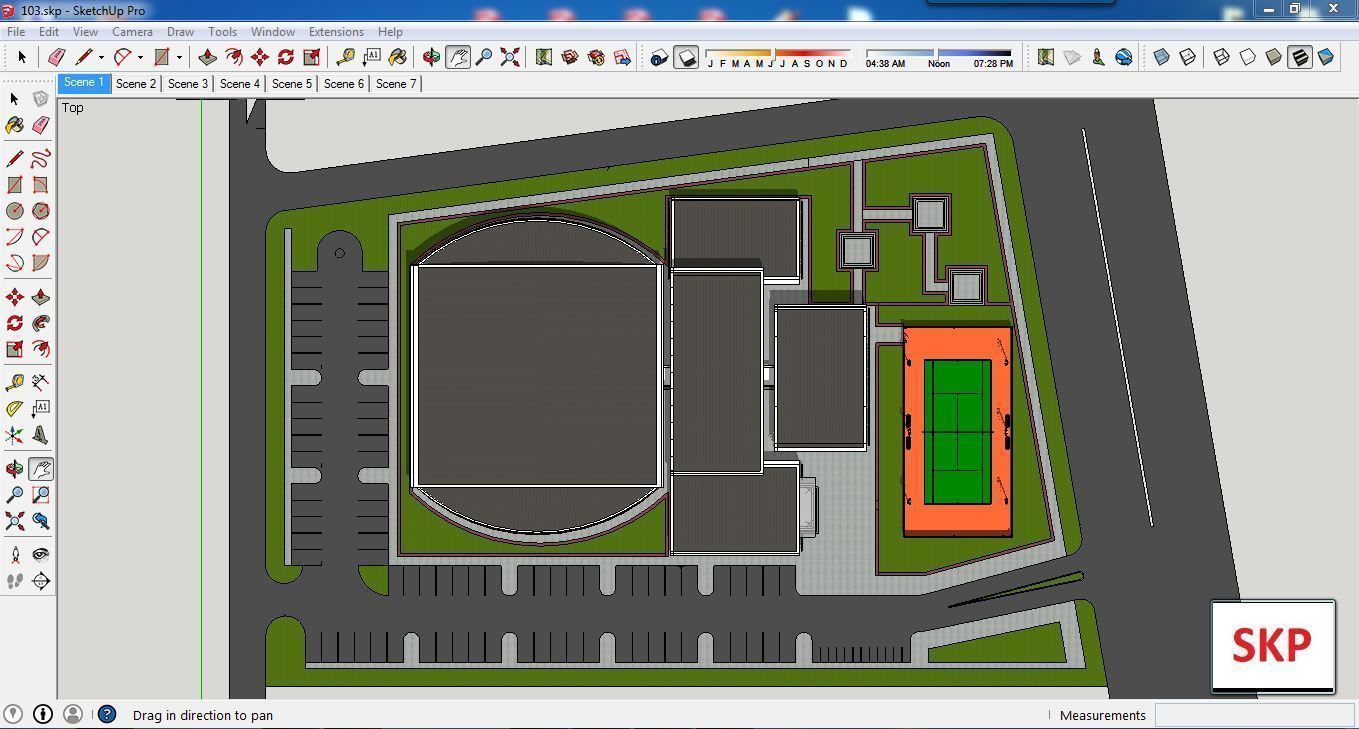Activate the Look Around eye tool
This screenshot has width=1359, height=729.
pos(41,555)
